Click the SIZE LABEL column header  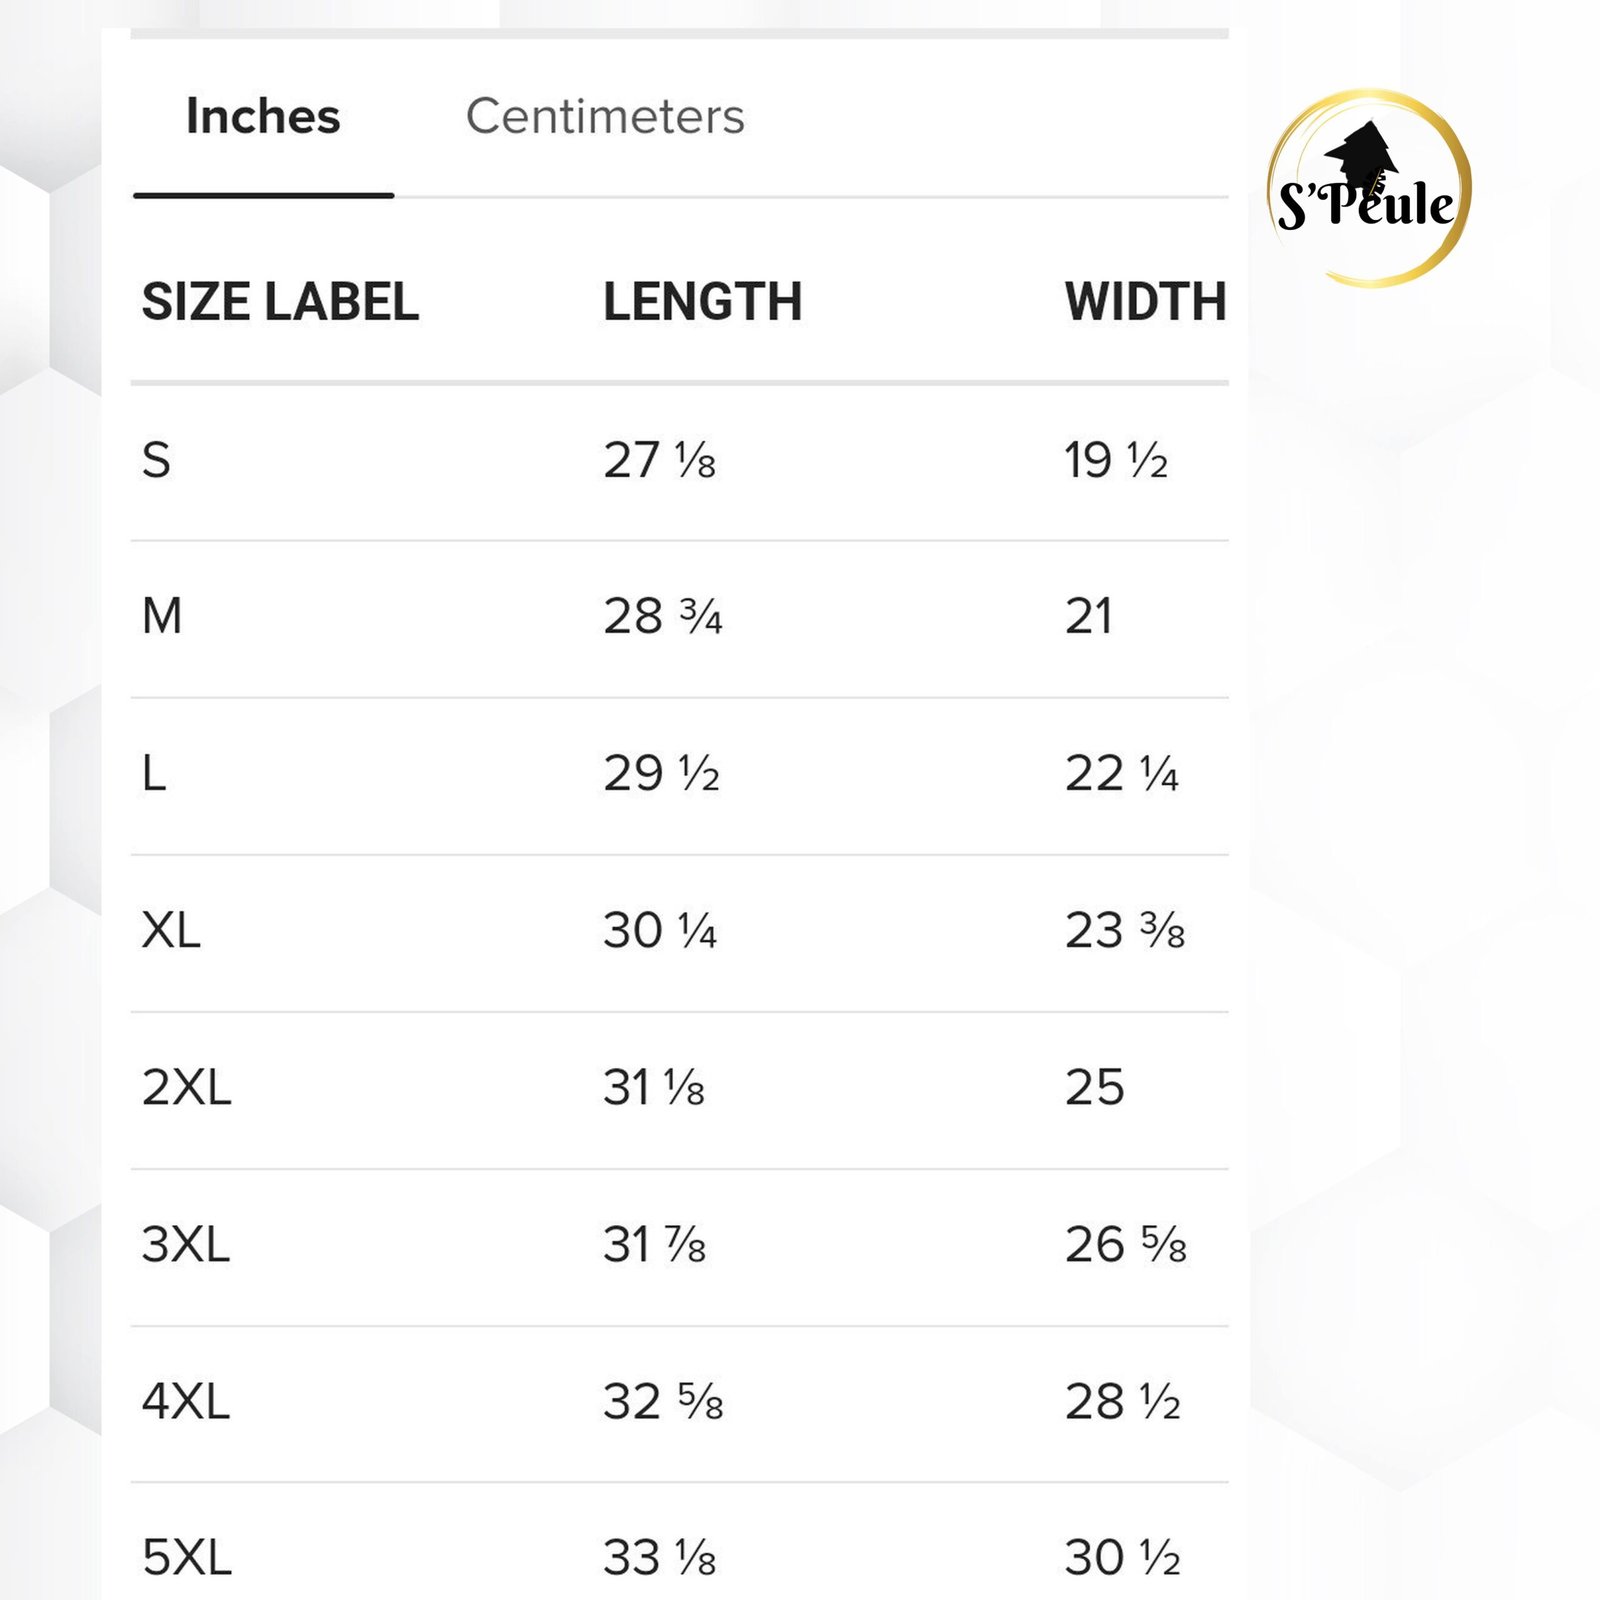pyautogui.click(x=280, y=302)
